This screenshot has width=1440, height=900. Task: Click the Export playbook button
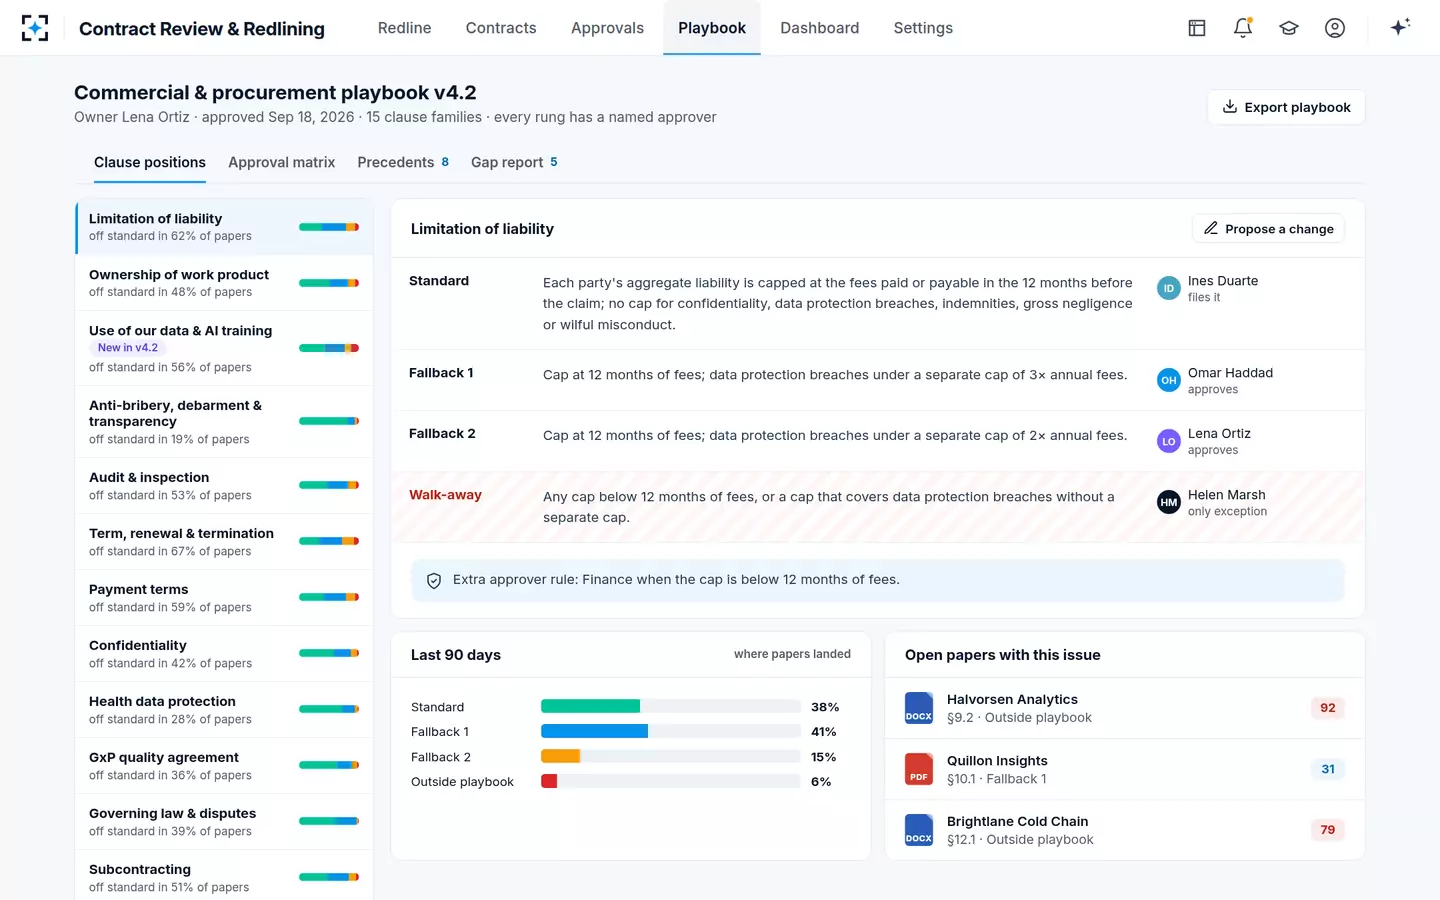point(1286,107)
